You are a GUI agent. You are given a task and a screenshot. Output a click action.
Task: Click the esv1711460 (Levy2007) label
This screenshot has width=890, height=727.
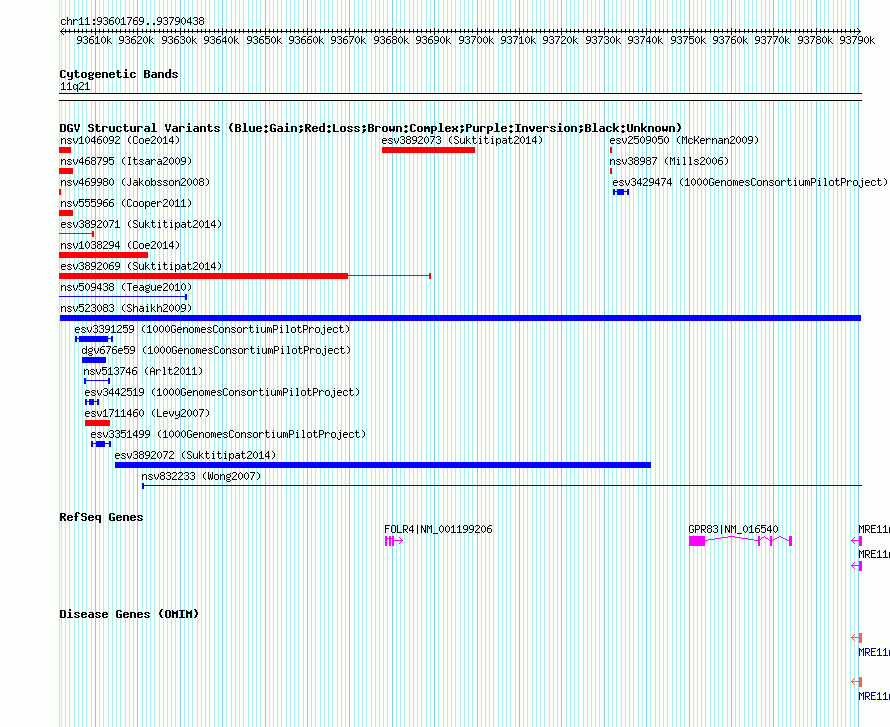coord(147,413)
